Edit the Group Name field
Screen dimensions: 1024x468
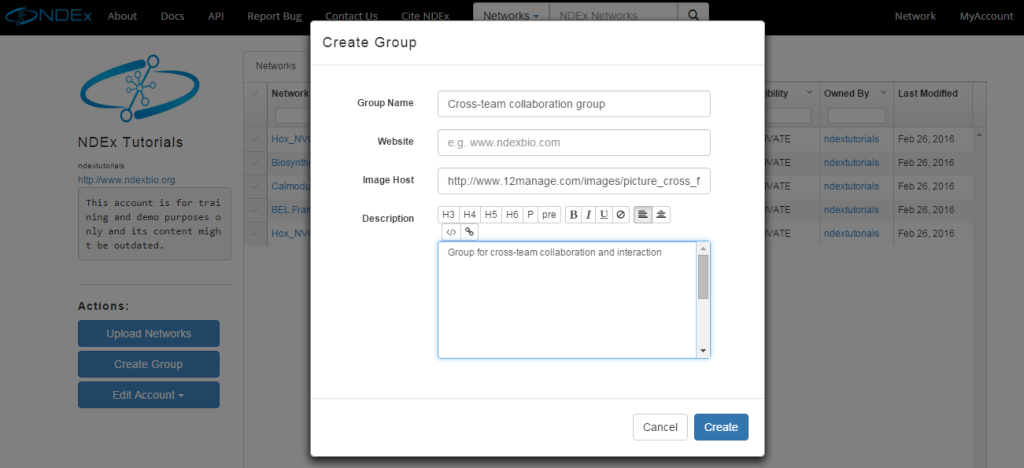point(573,104)
